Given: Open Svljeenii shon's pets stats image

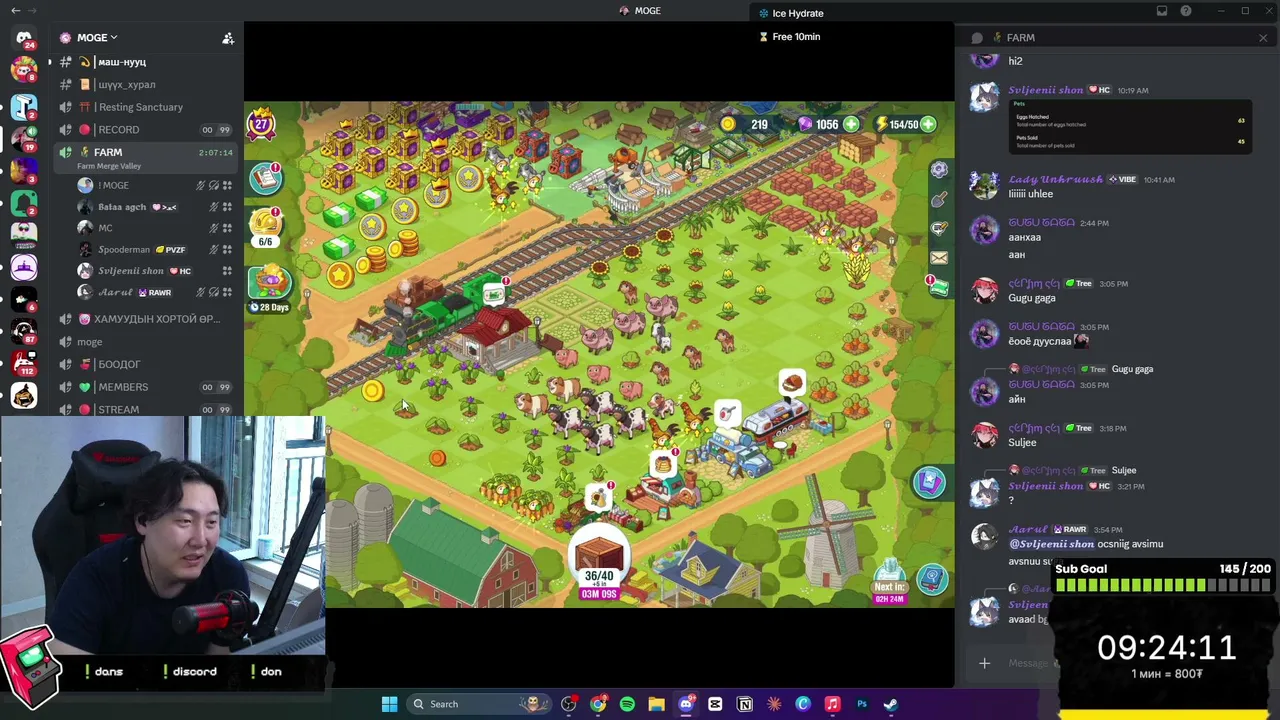Looking at the screenshot, I should pyautogui.click(x=1130, y=126).
